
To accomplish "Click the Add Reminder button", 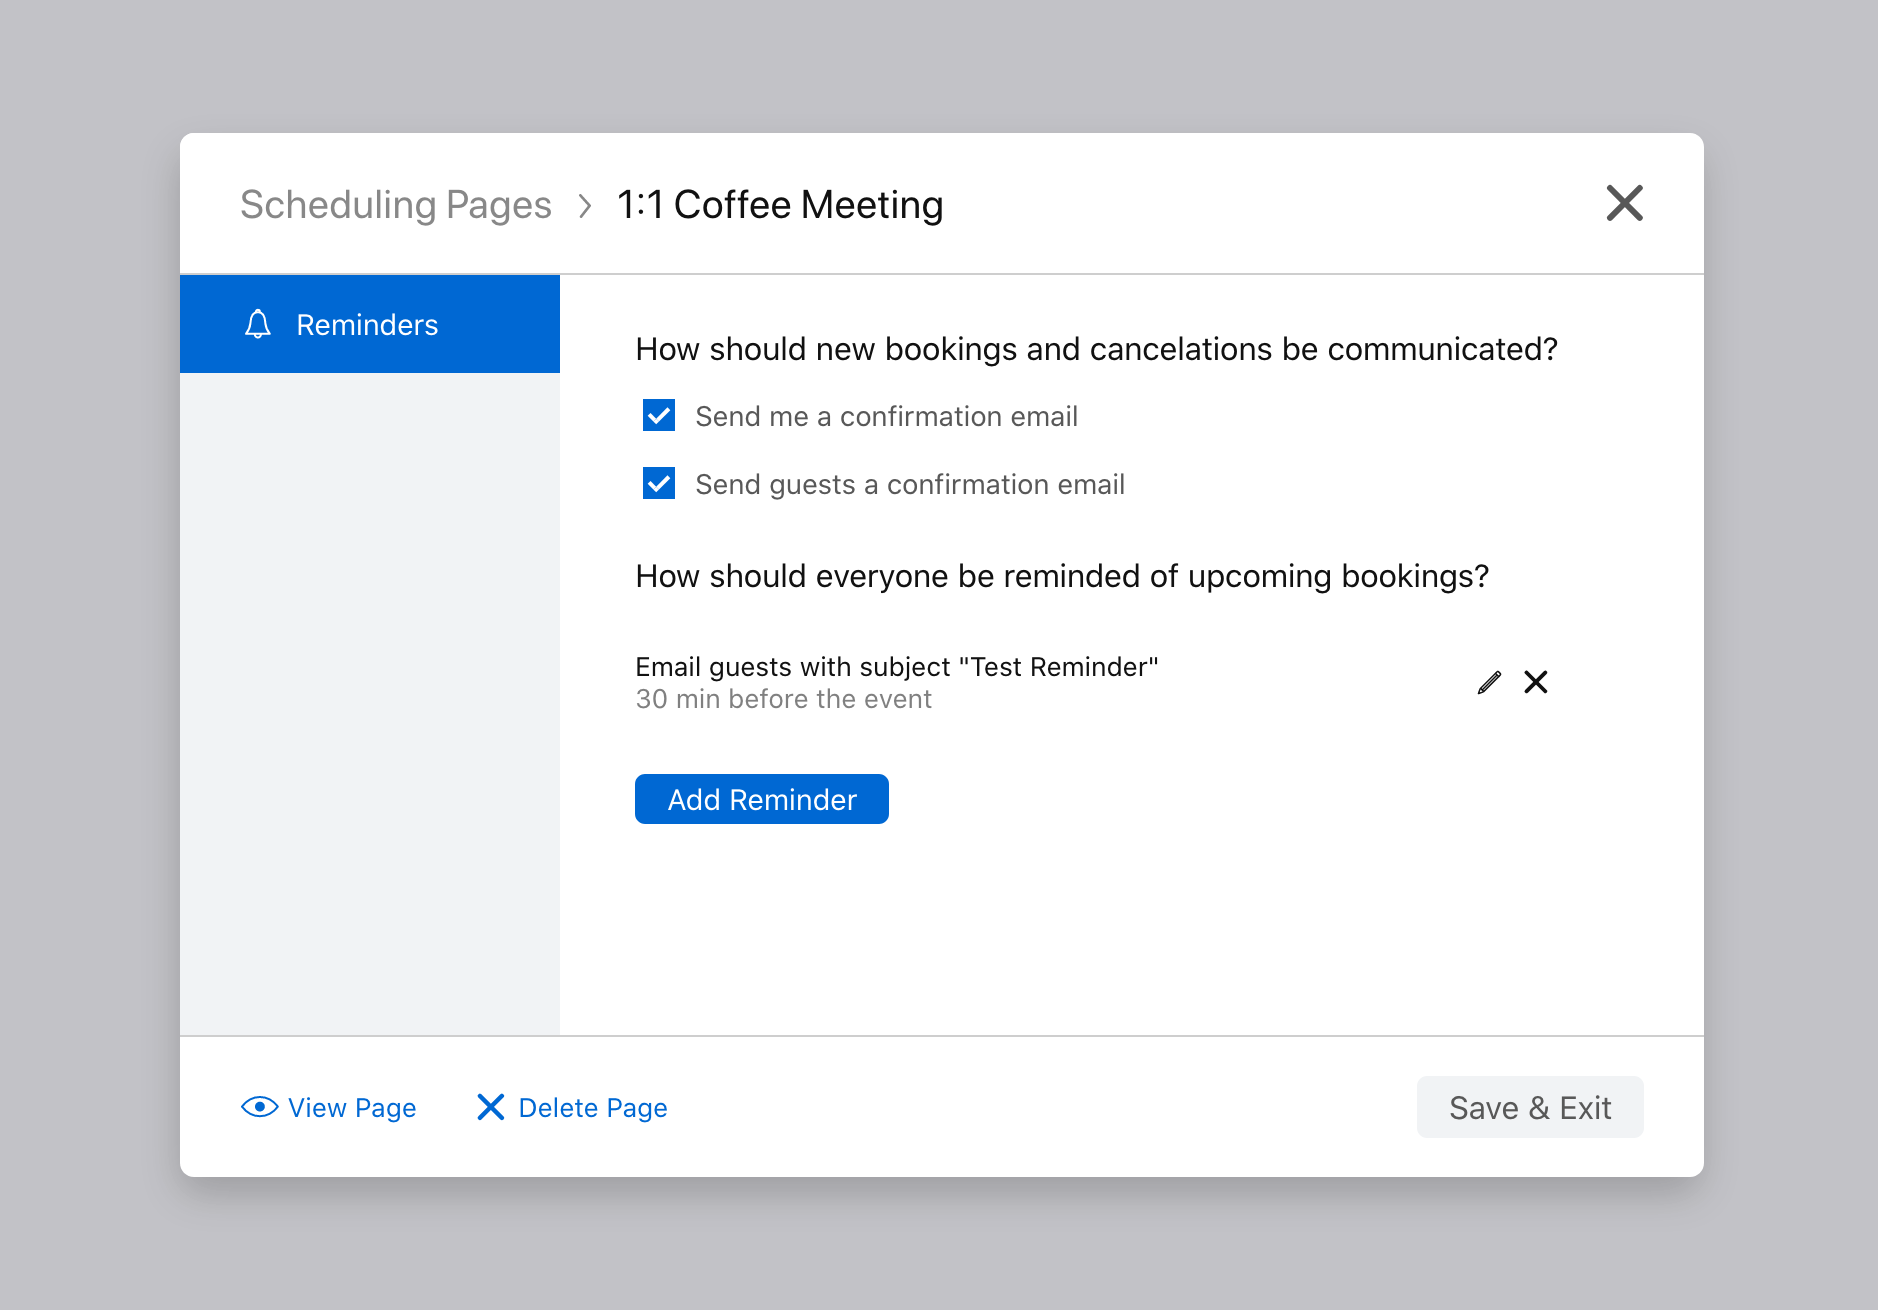I will pyautogui.click(x=761, y=799).
